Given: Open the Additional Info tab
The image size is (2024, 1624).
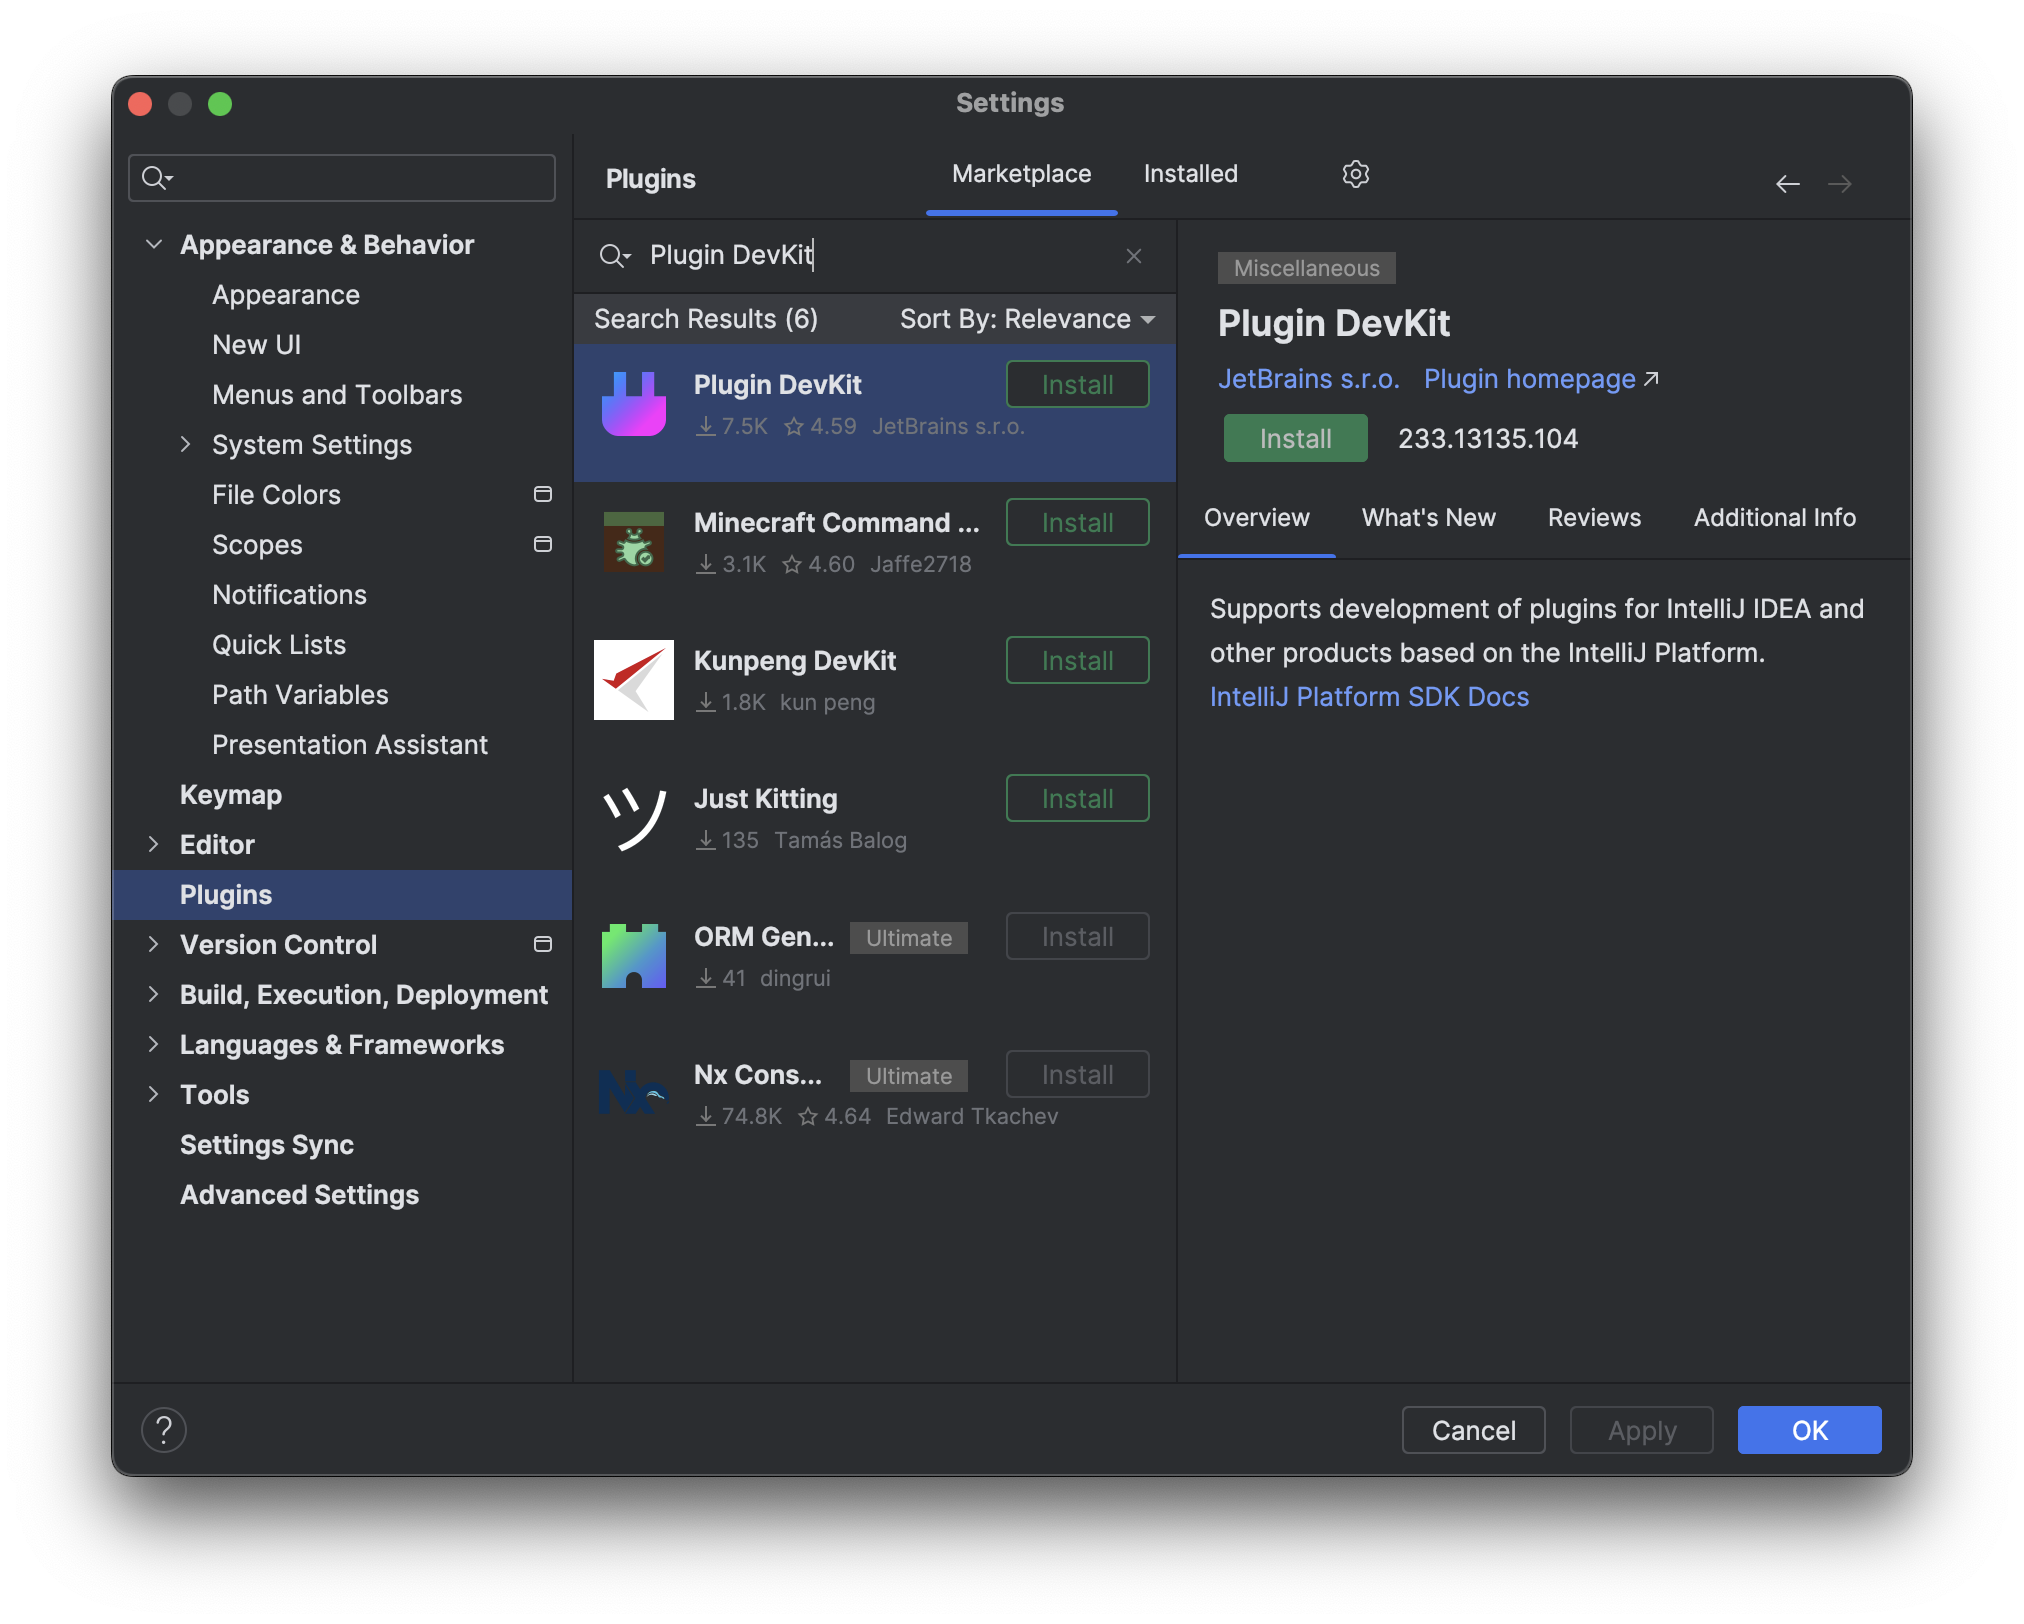Looking at the screenshot, I should [1774, 518].
